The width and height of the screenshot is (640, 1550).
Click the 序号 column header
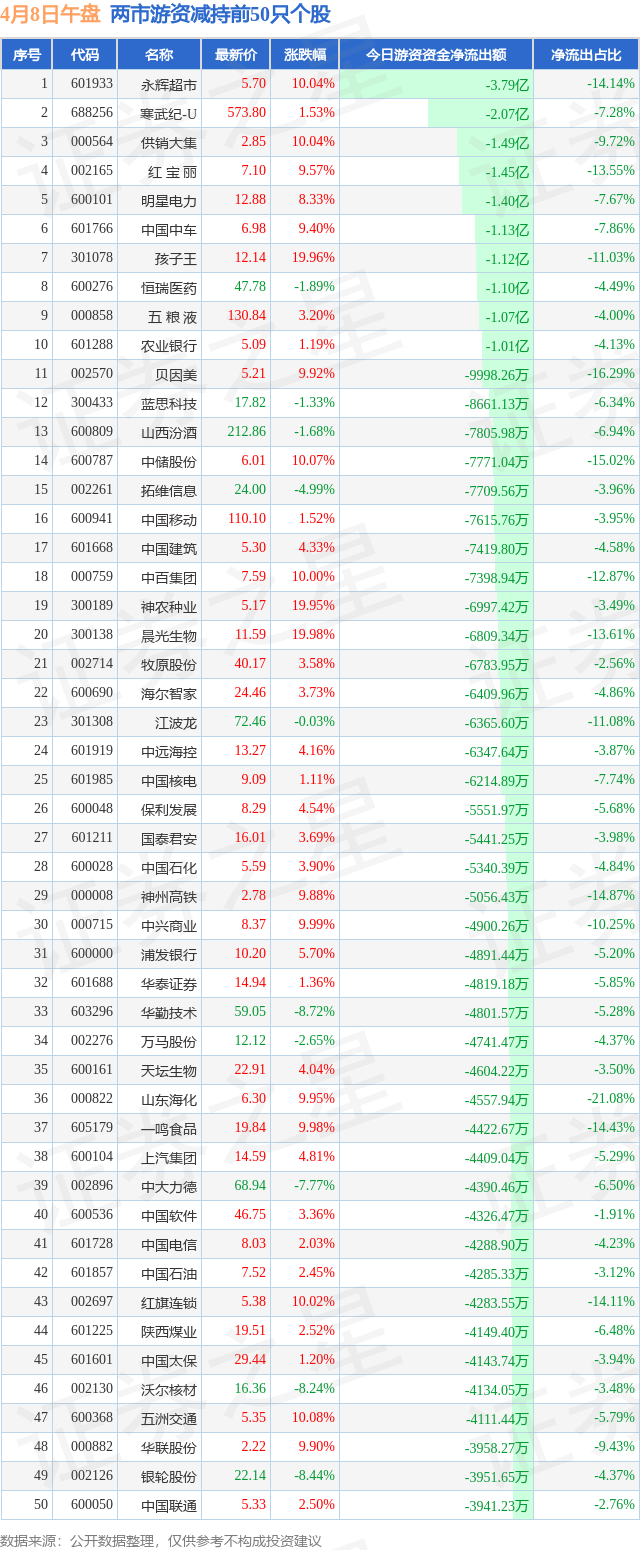[27, 55]
